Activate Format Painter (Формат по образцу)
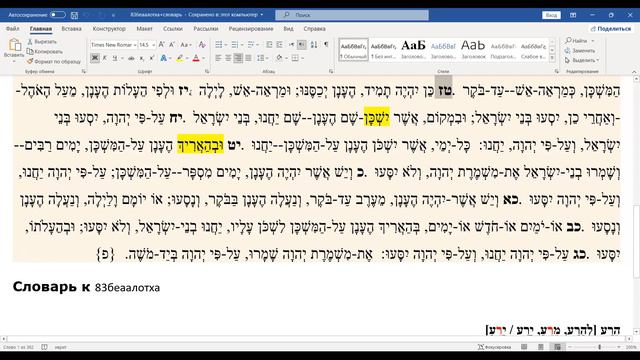This screenshot has height=360, width=640. (54, 61)
